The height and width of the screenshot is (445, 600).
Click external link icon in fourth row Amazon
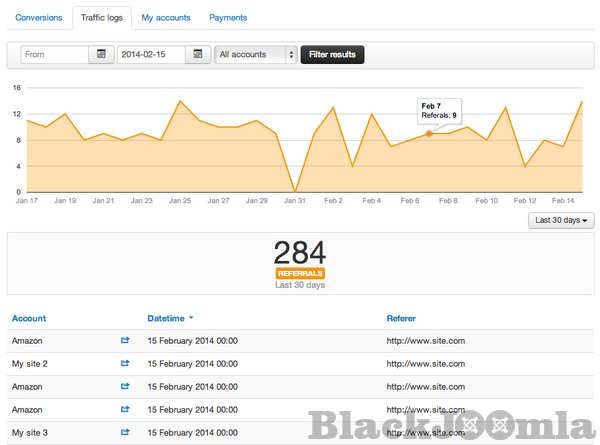125,409
